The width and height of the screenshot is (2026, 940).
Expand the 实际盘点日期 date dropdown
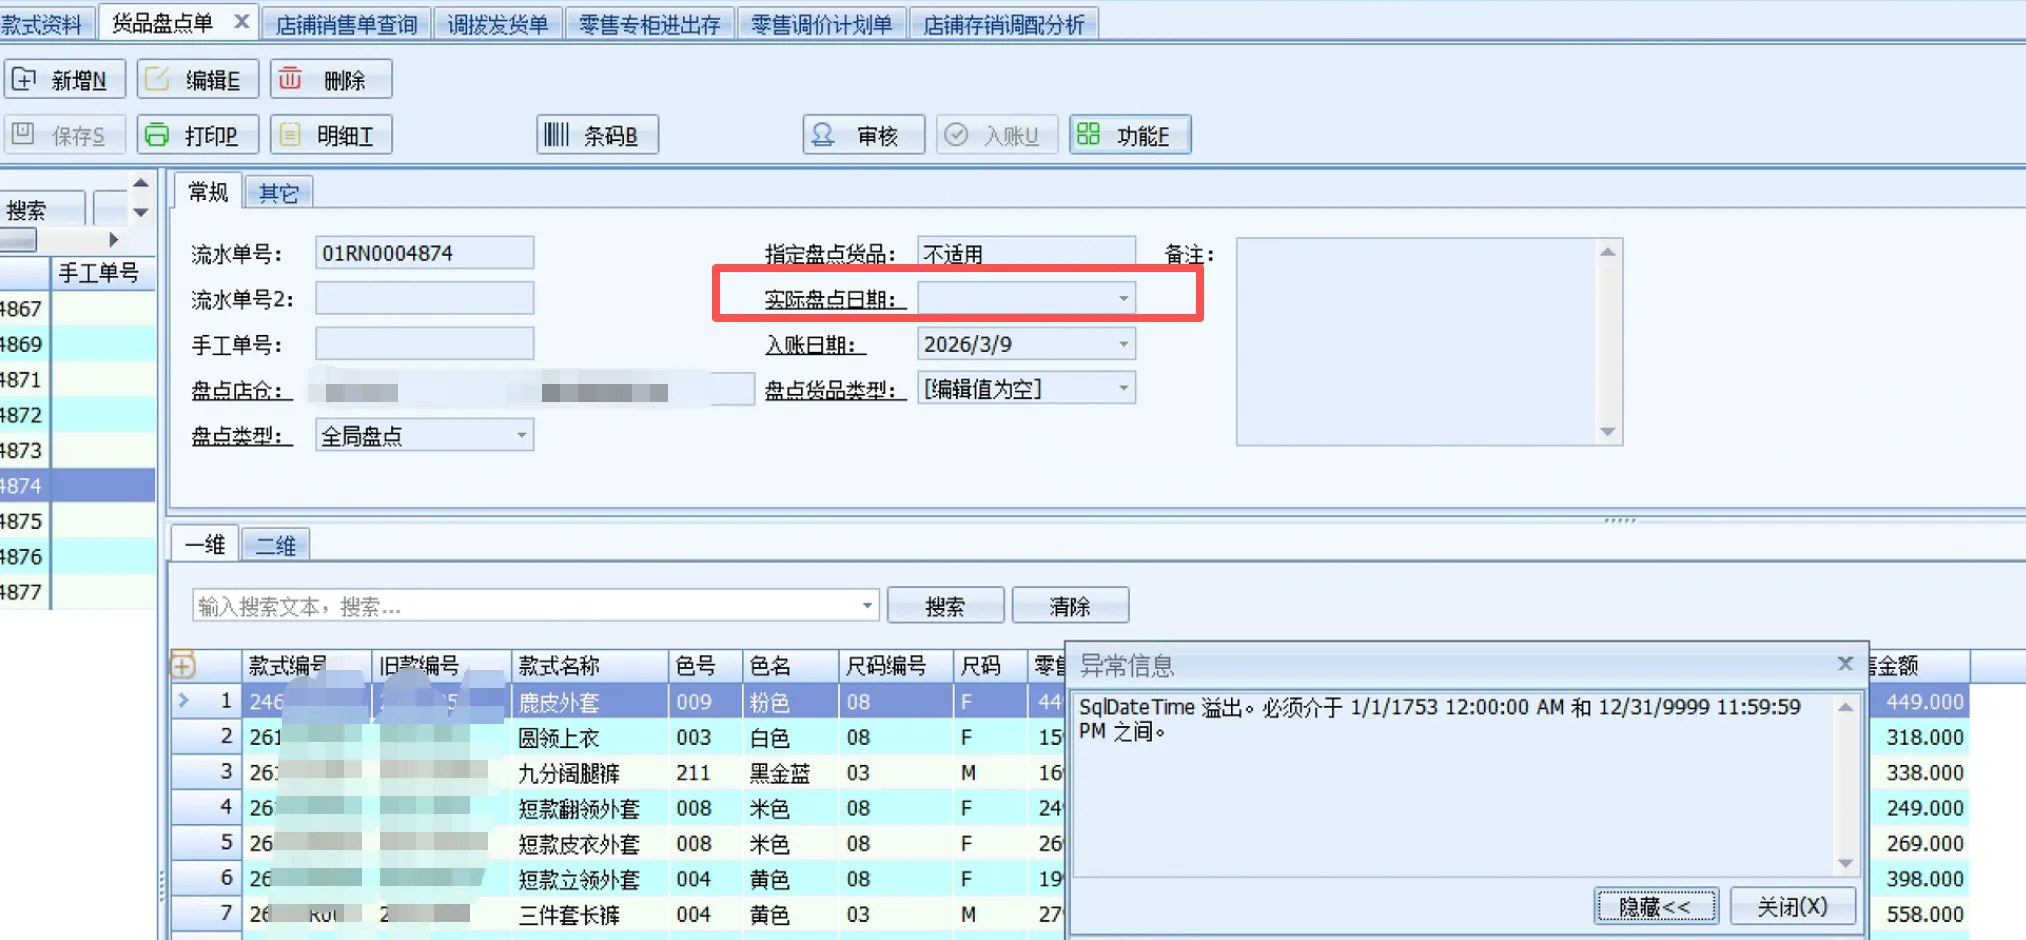click(1123, 299)
